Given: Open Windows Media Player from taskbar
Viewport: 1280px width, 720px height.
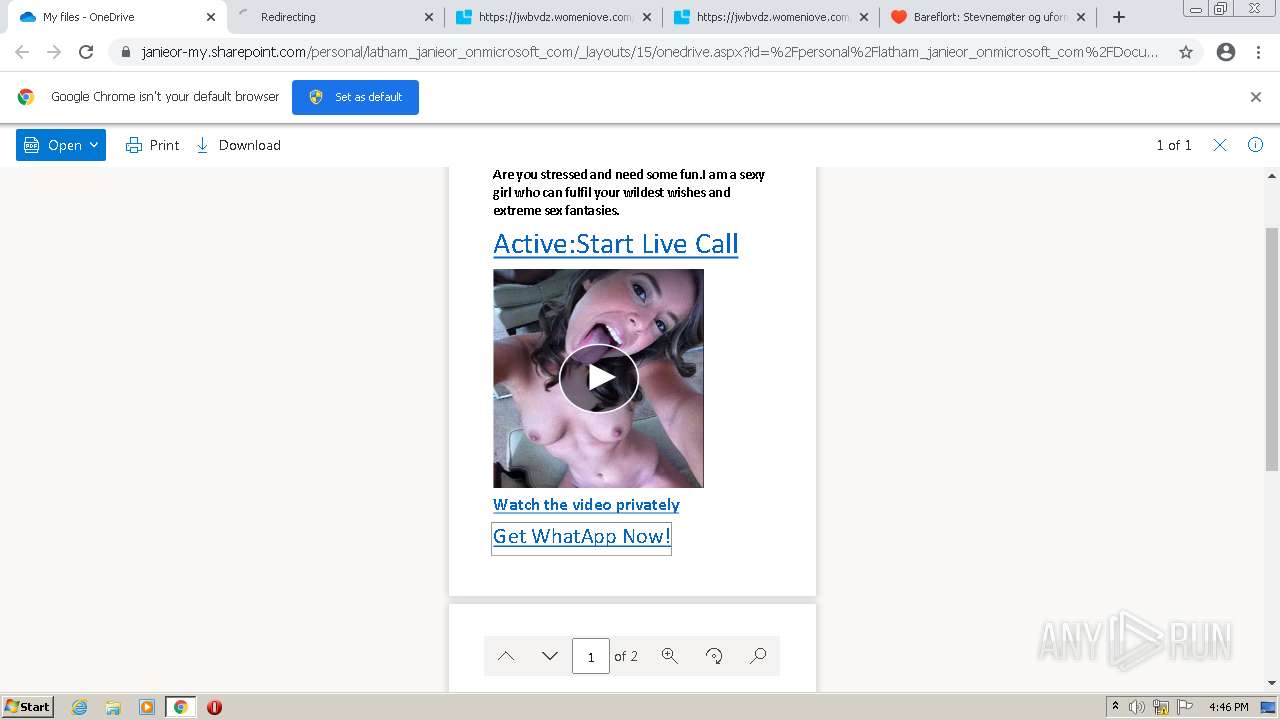Looking at the screenshot, I should coord(147,707).
